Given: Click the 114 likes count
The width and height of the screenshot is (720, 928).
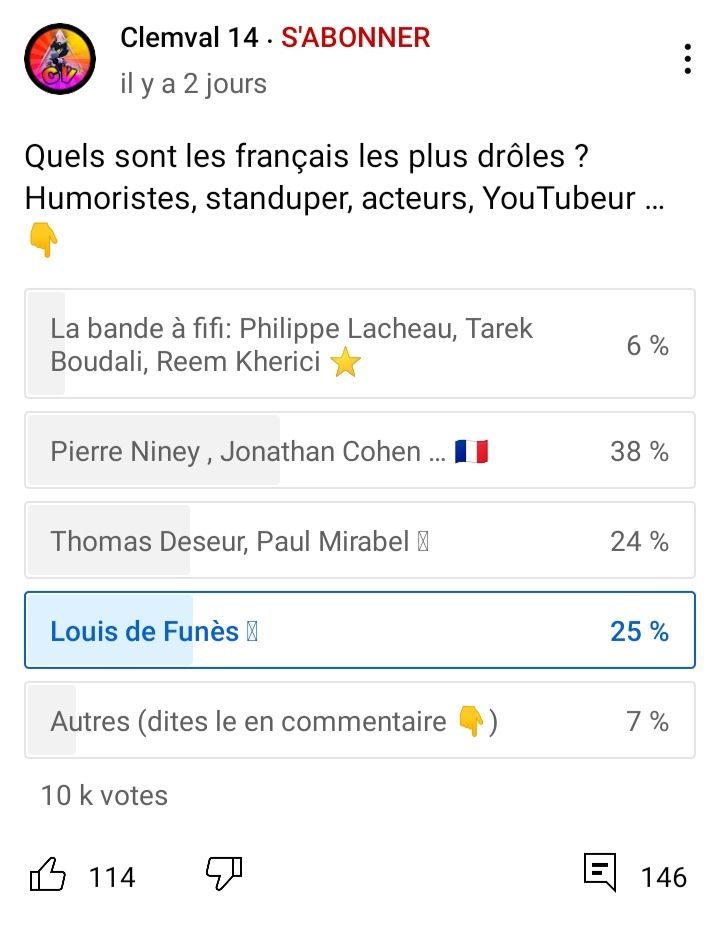Looking at the screenshot, I should point(112,877).
